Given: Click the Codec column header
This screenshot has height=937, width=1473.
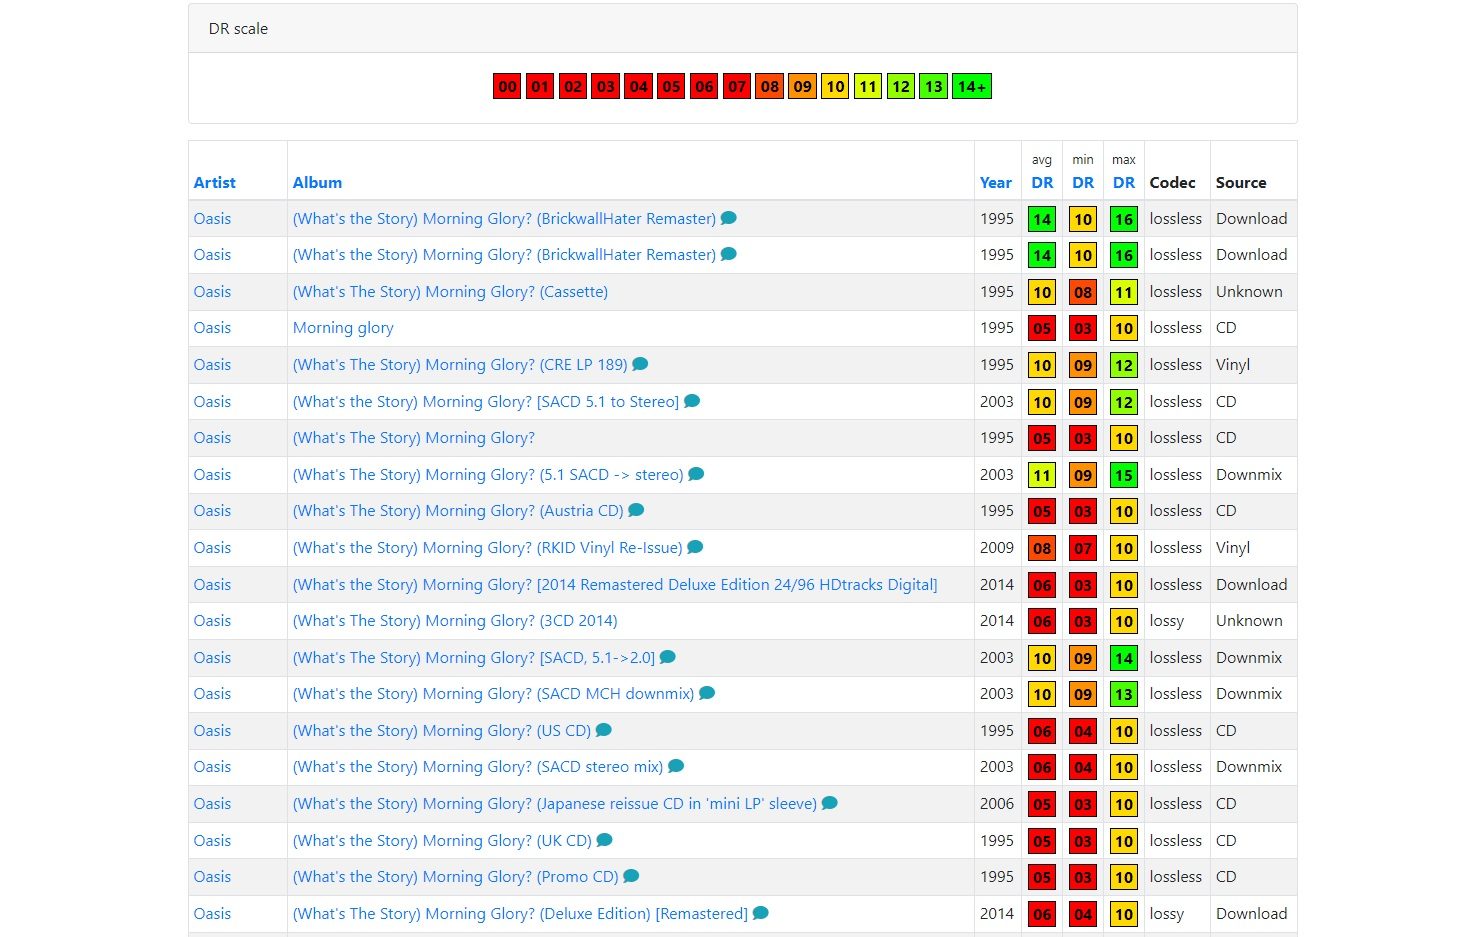Looking at the screenshot, I should point(1172,182).
